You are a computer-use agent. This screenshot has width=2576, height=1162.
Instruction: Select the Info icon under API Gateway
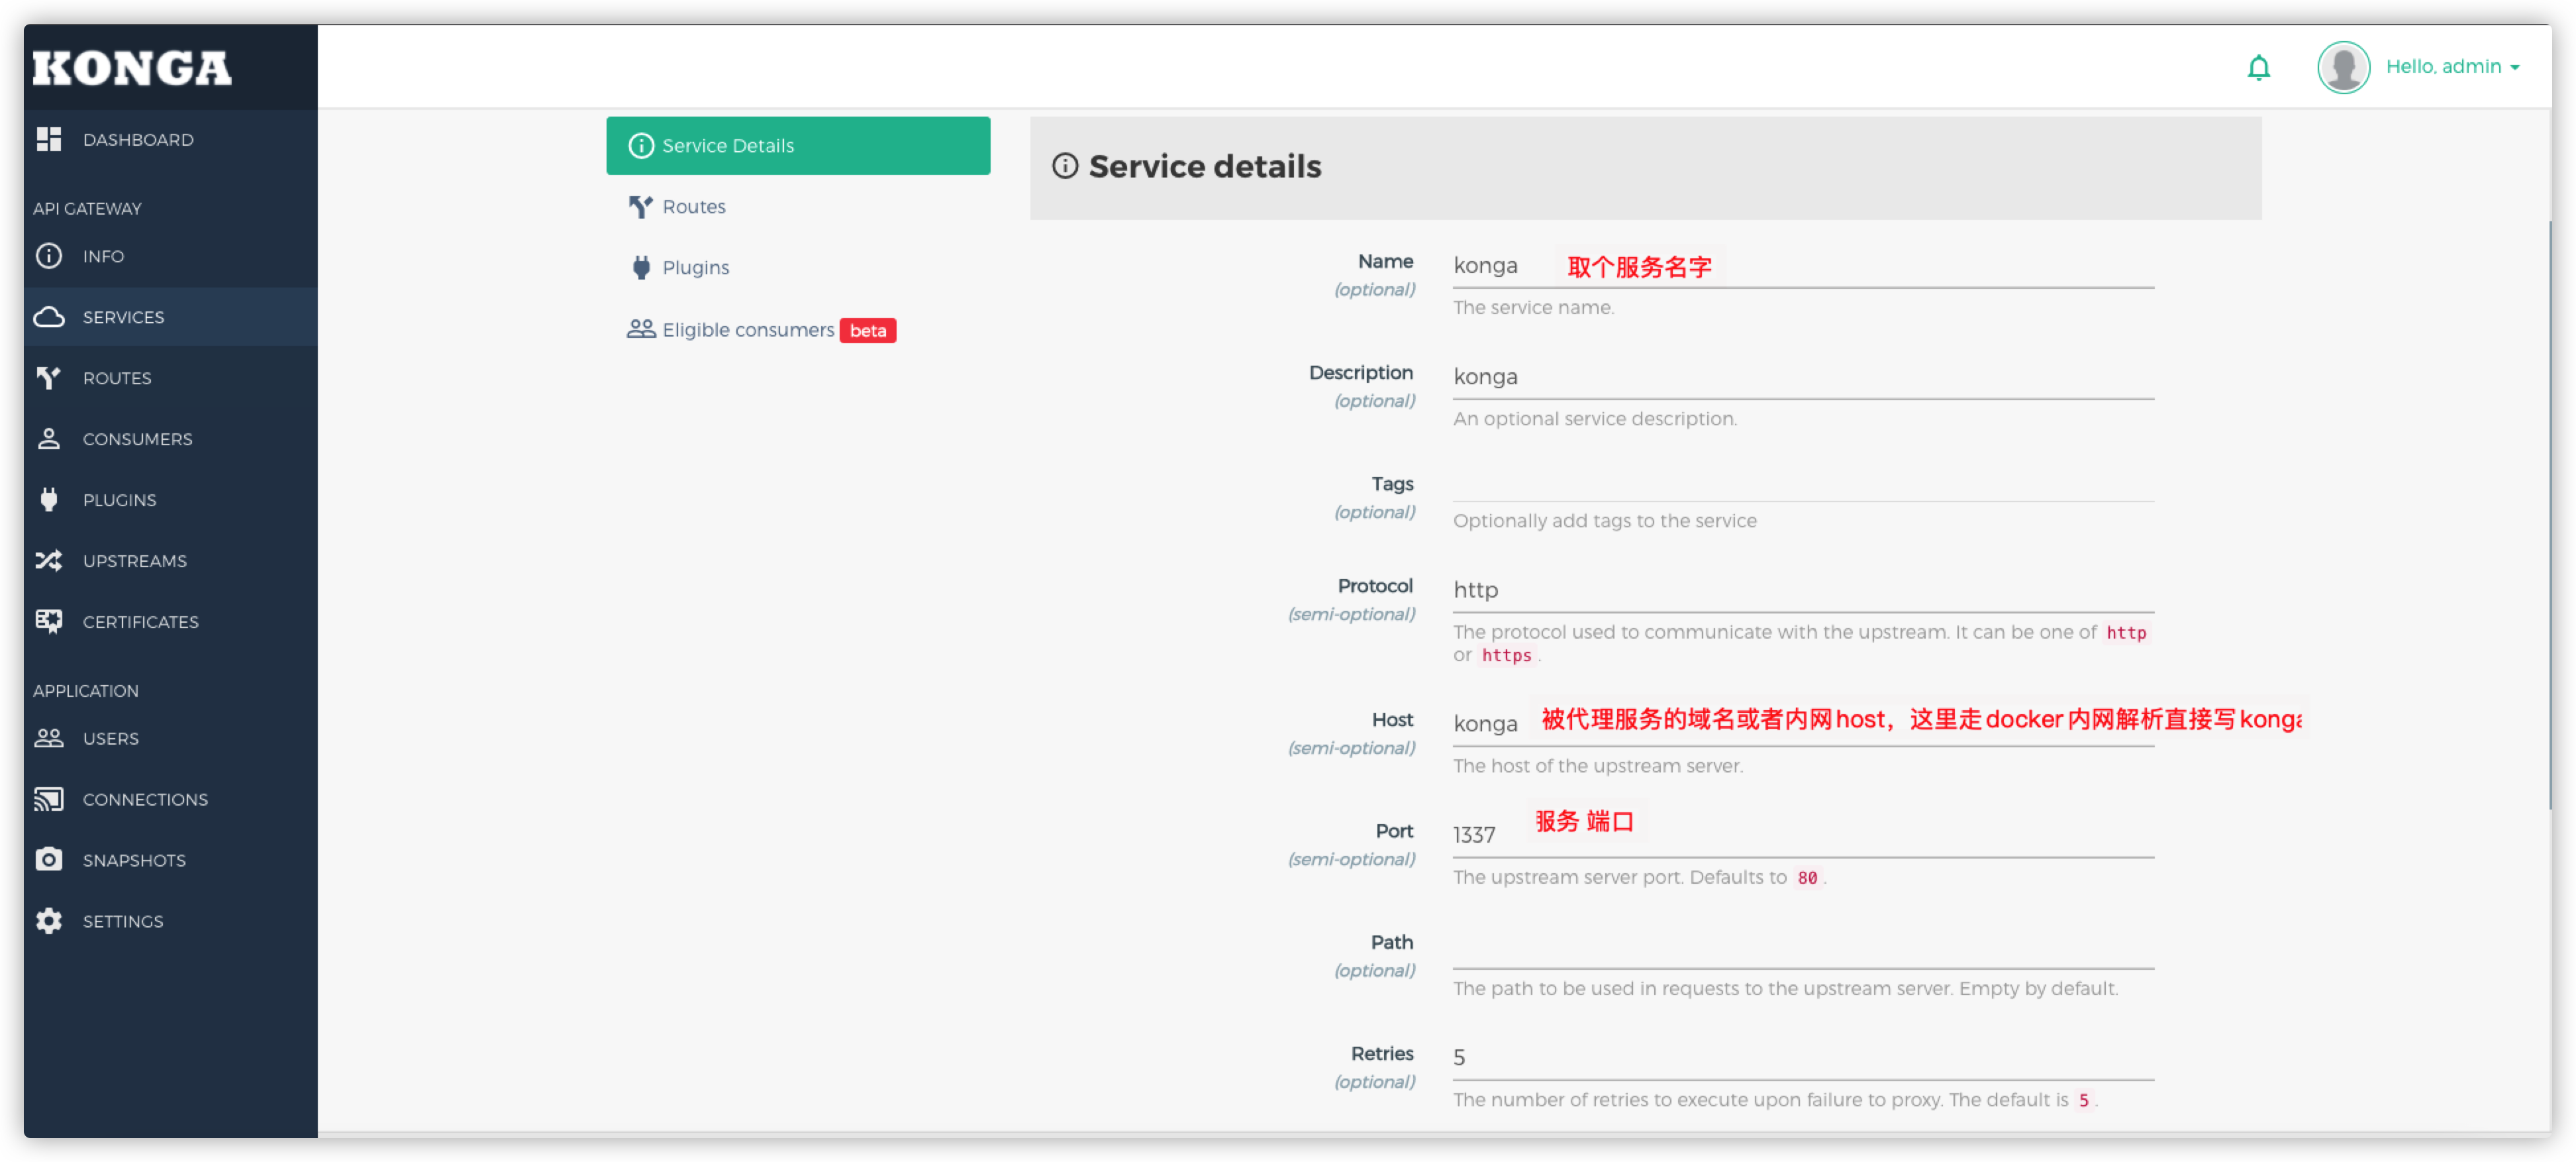pyautogui.click(x=49, y=256)
